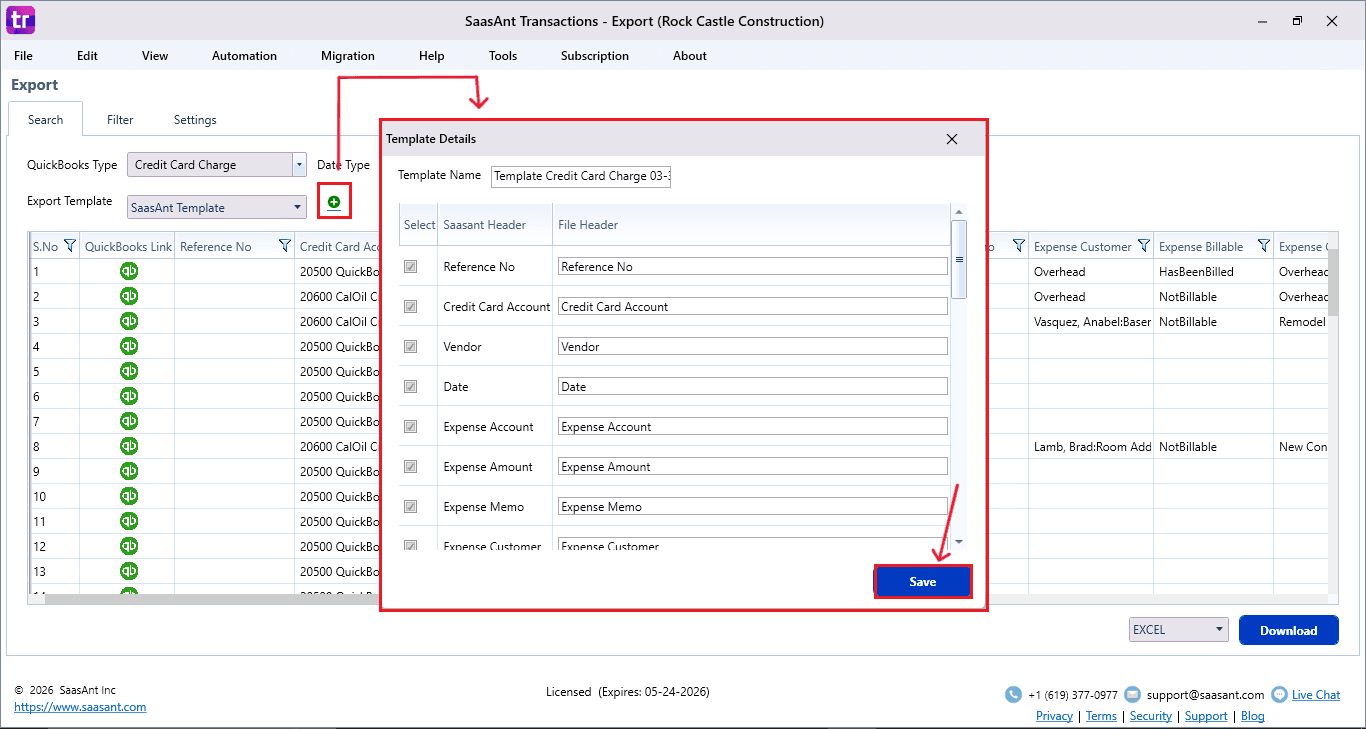
Task: Open the EXCEL file format dropdown
Action: 1219,630
